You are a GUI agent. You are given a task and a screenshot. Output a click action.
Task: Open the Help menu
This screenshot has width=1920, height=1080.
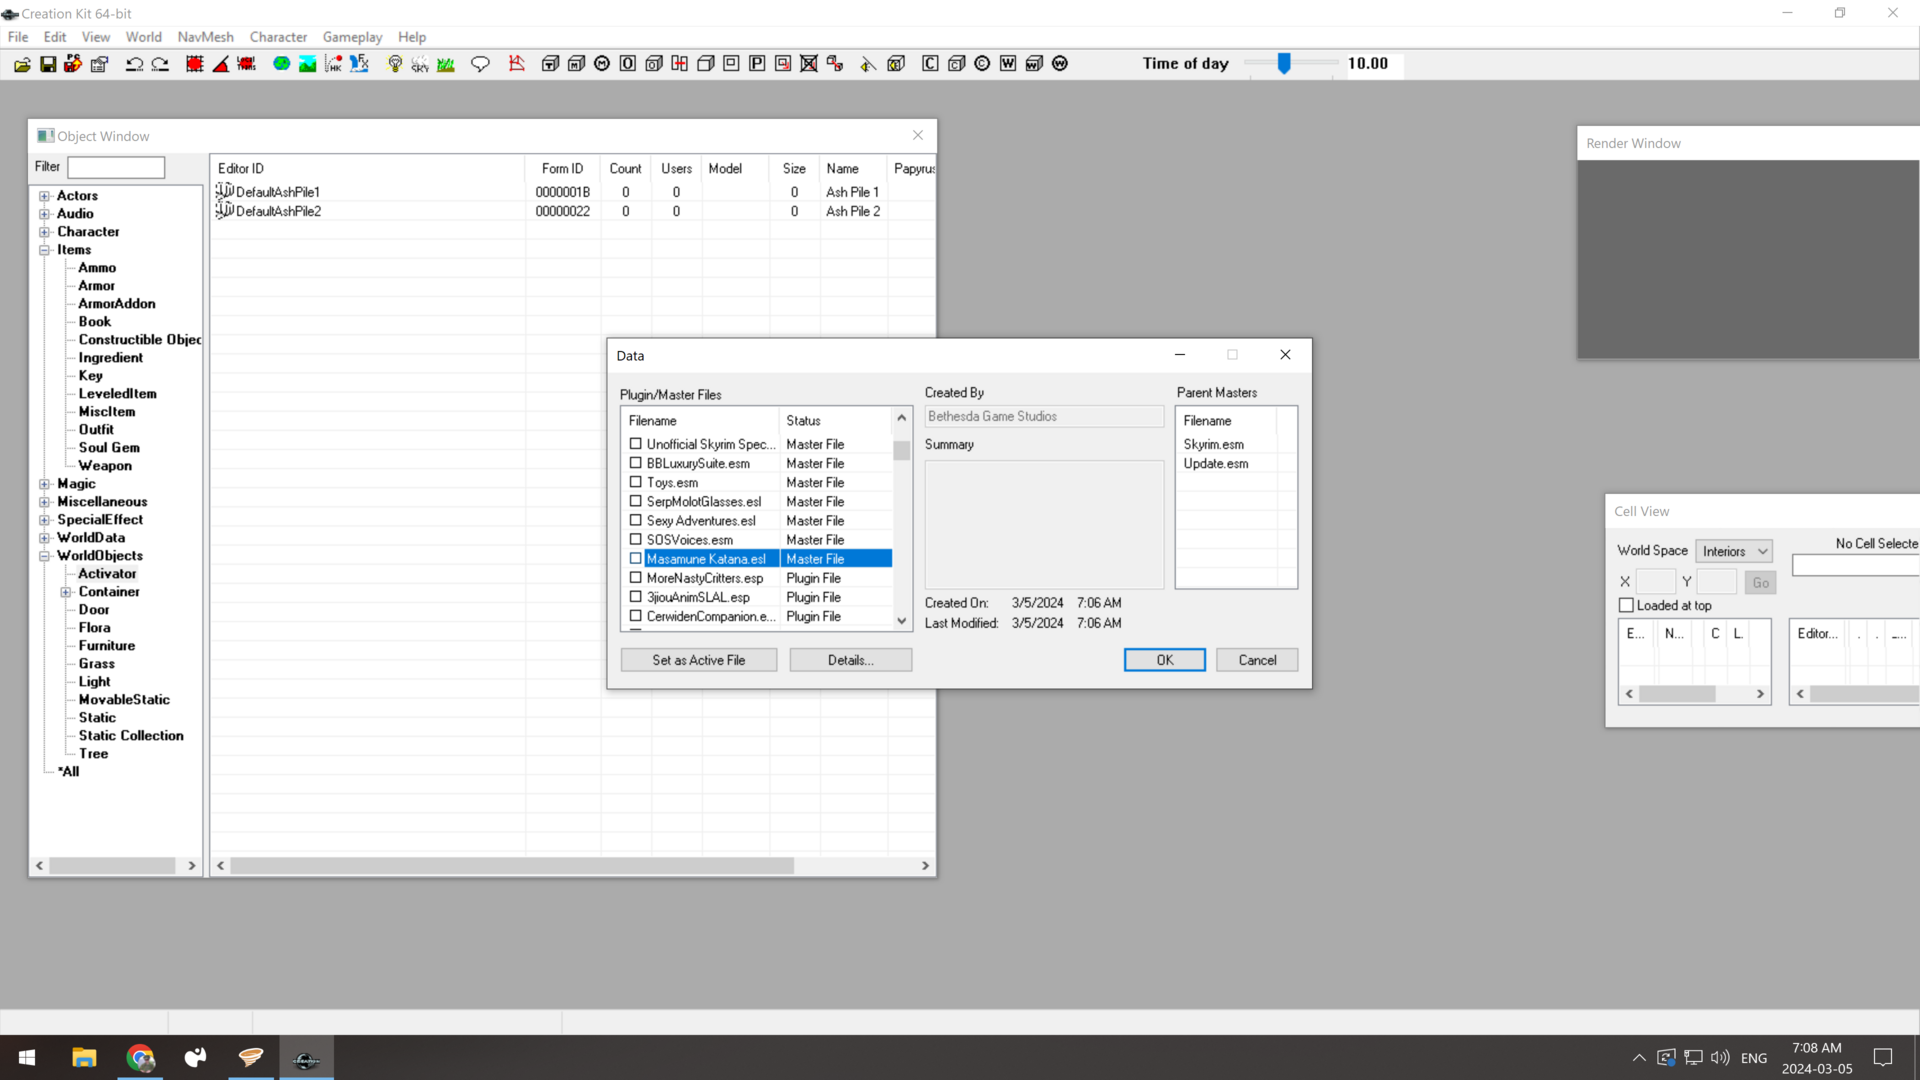coord(412,37)
